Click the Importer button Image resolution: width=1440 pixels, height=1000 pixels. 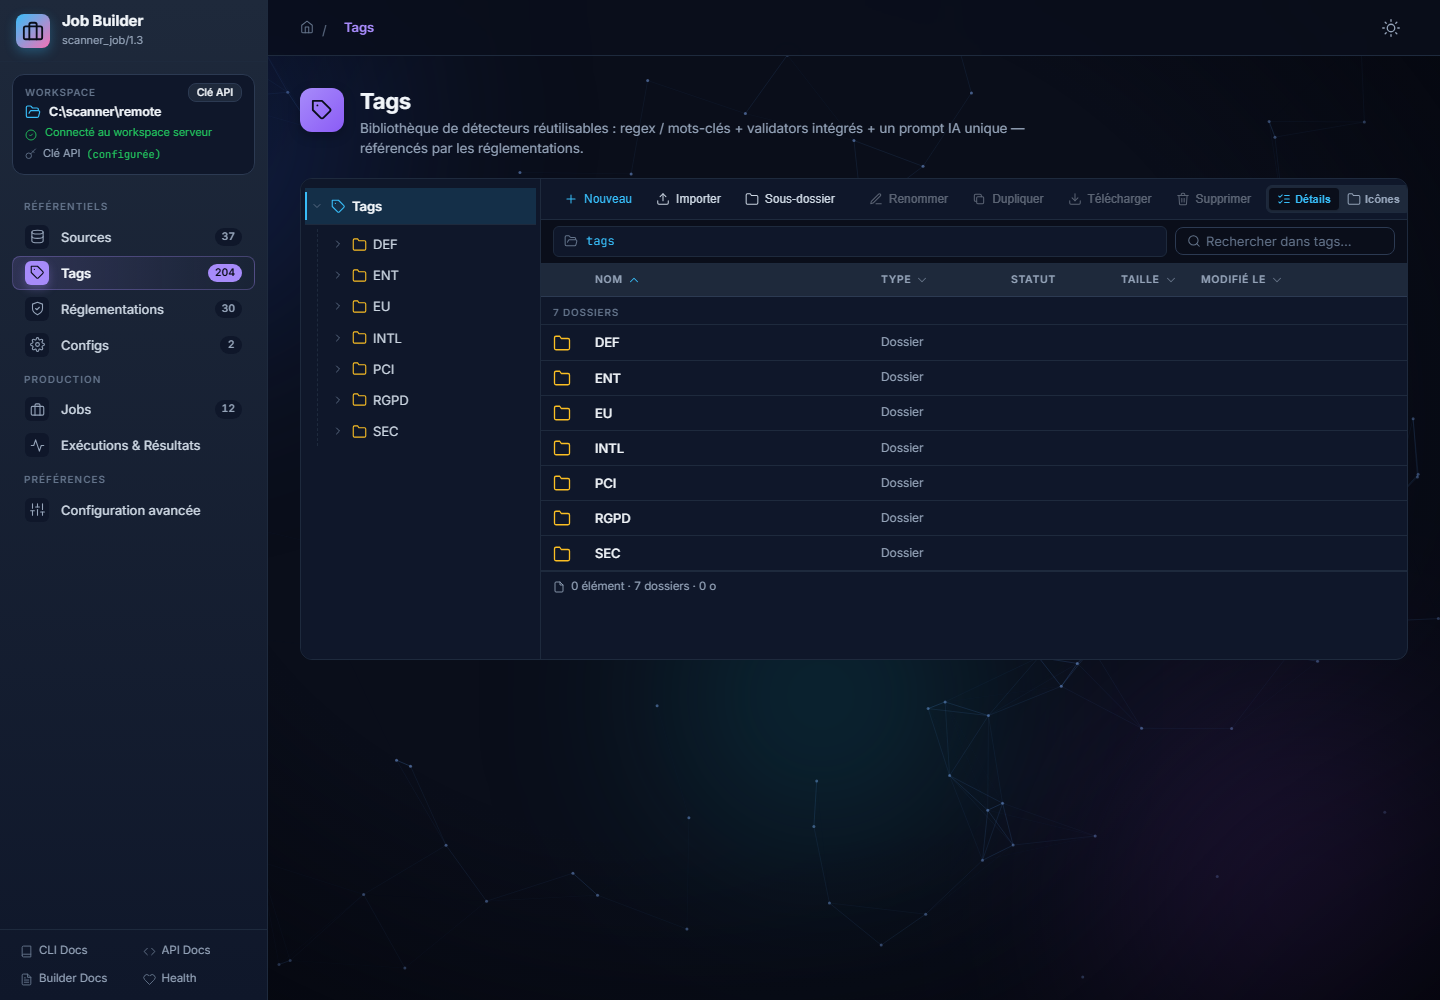688,199
